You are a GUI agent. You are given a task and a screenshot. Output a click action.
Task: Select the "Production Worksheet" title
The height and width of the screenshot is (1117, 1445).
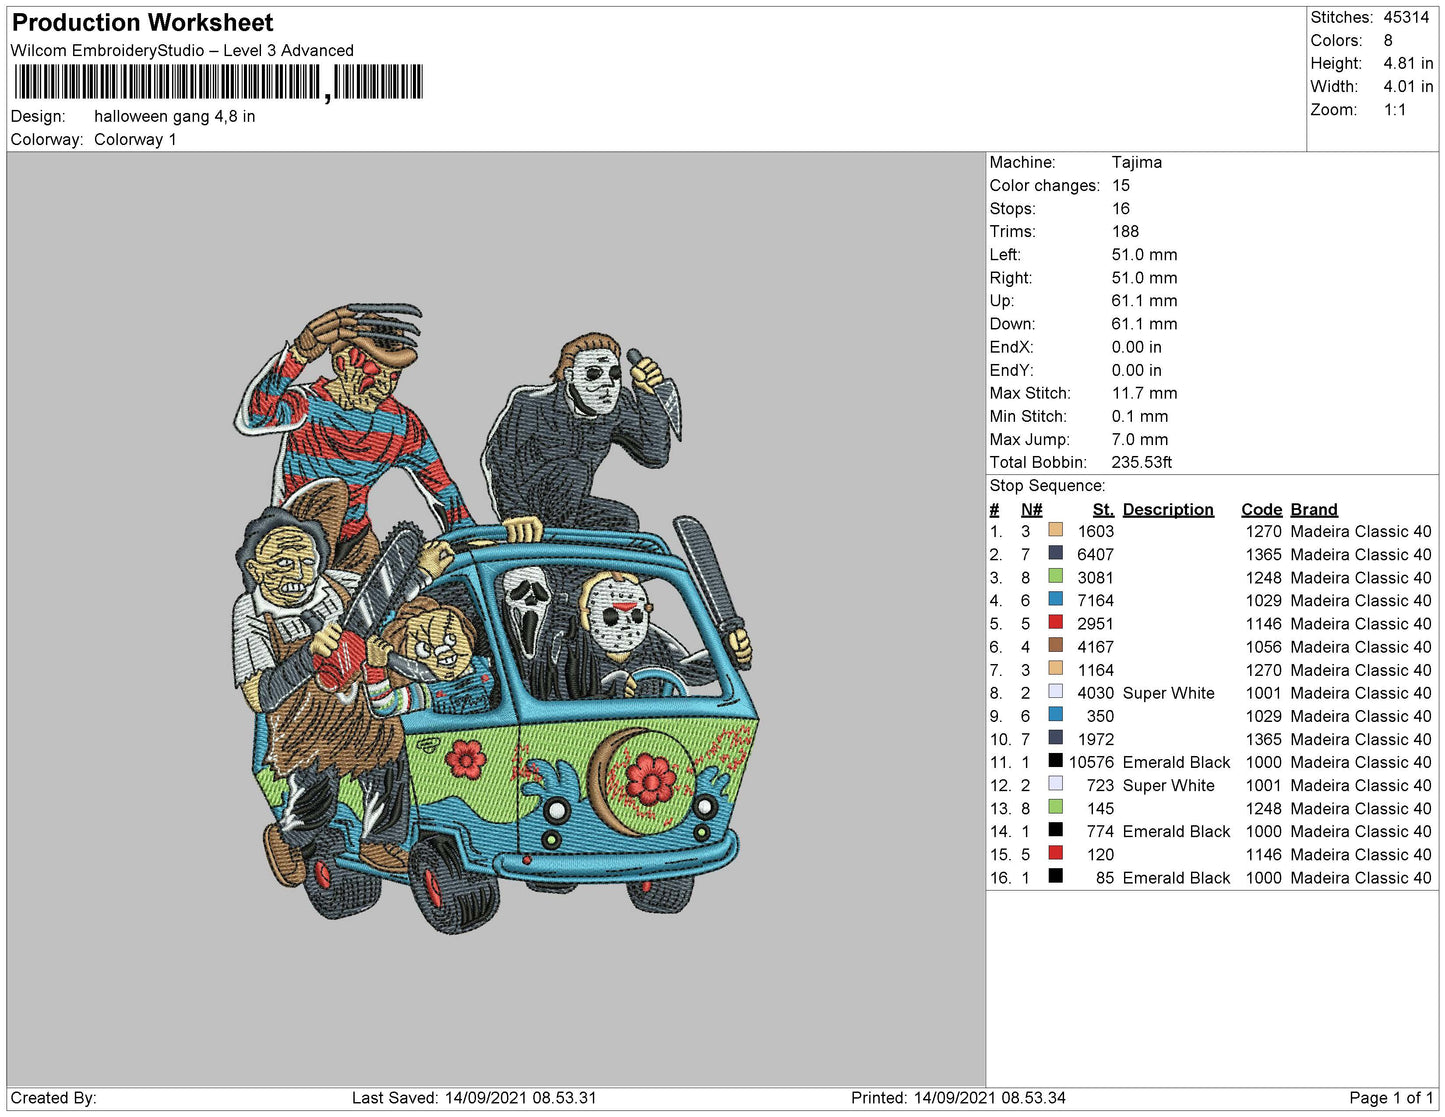coord(142,23)
